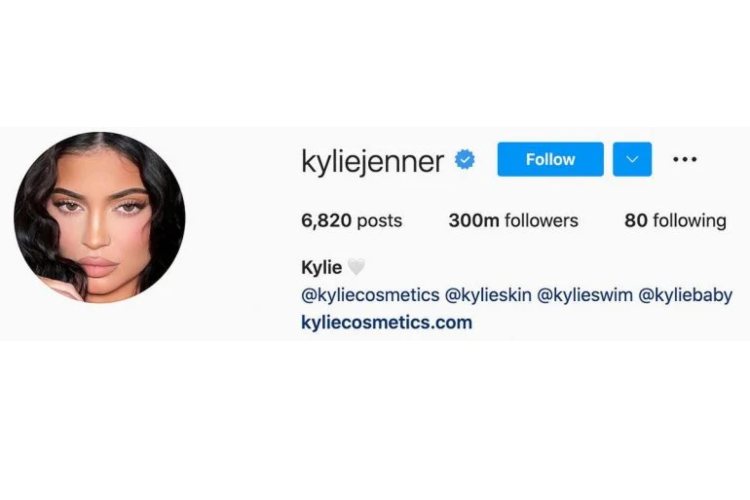Visit the @kylieskin mention link
This screenshot has height=500, width=750.
pos(488,295)
